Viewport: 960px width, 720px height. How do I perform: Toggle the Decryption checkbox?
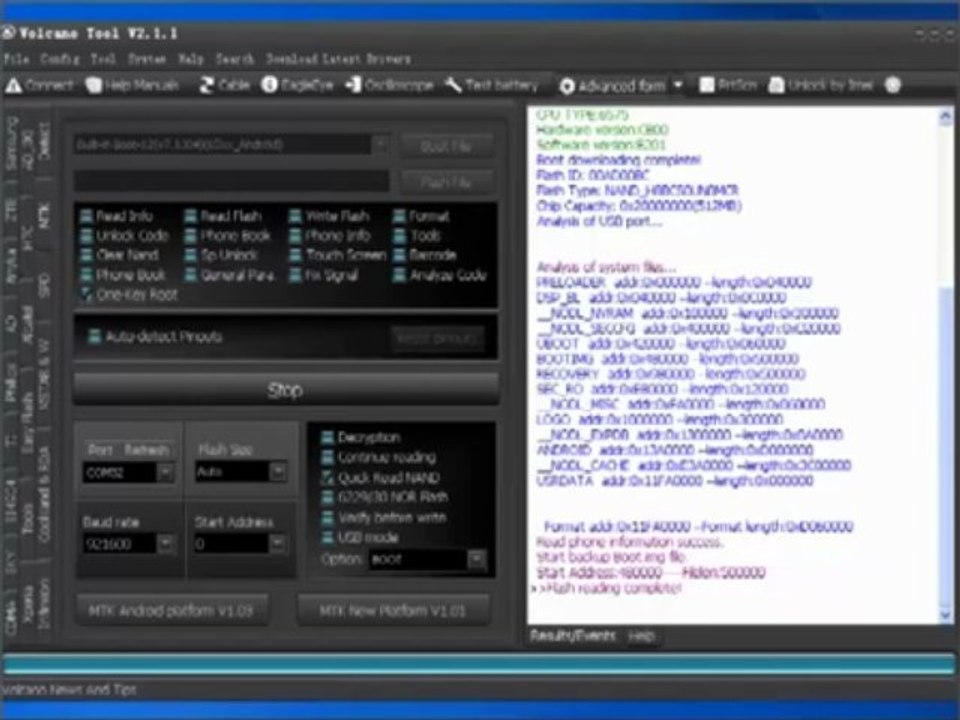(328, 438)
